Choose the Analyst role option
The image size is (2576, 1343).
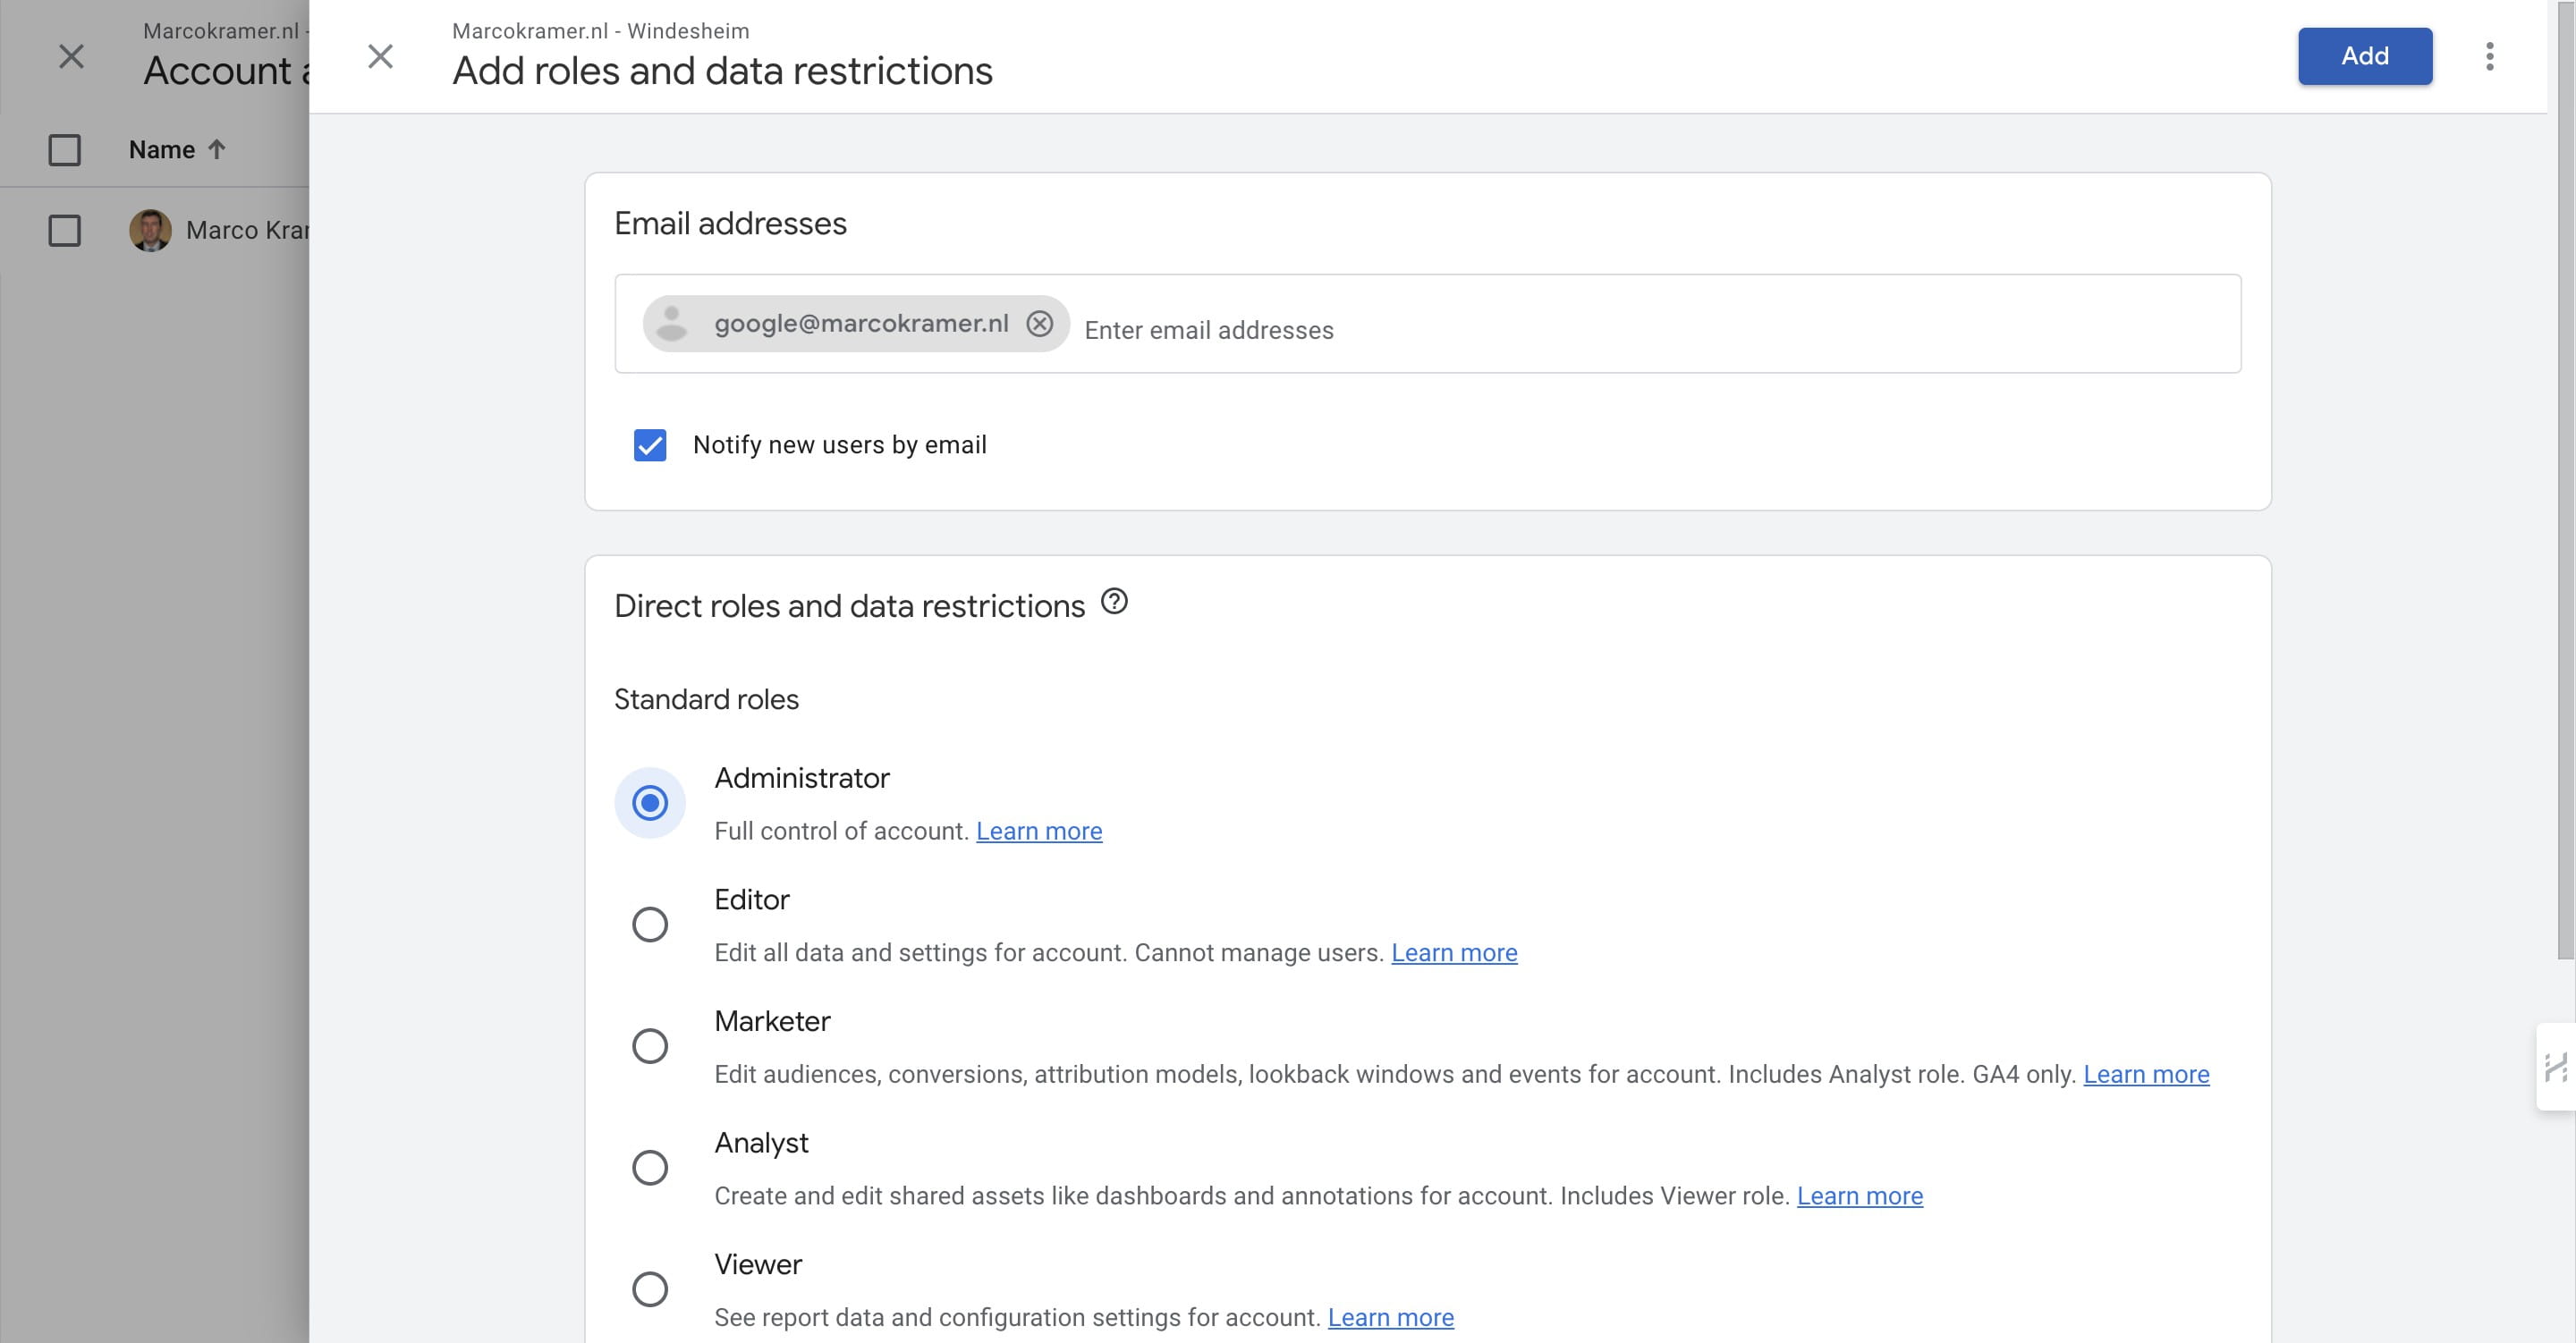pyautogui.click(x=650, y=1167)
